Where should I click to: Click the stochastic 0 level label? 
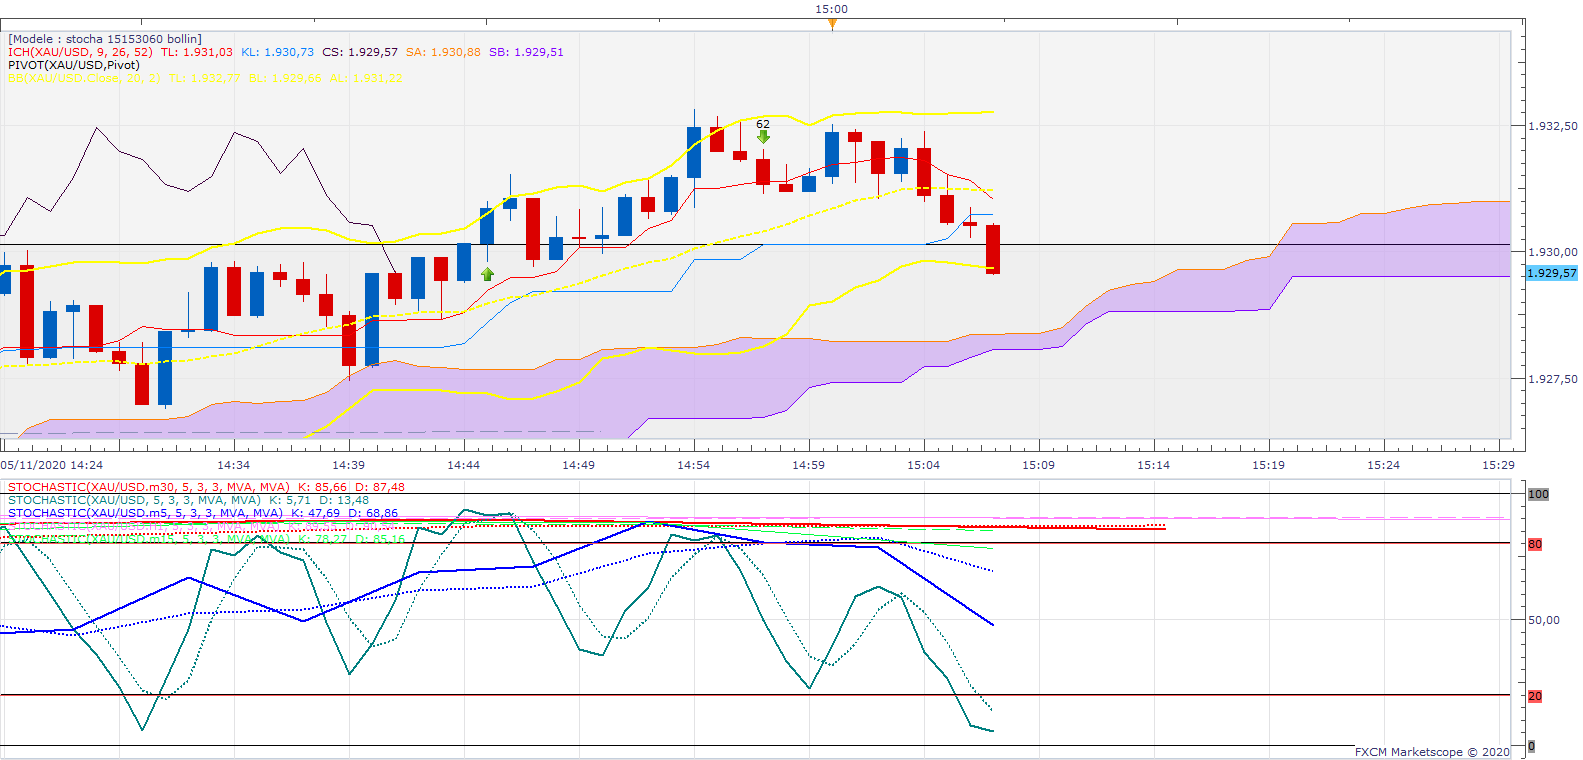click(1531, 746)
